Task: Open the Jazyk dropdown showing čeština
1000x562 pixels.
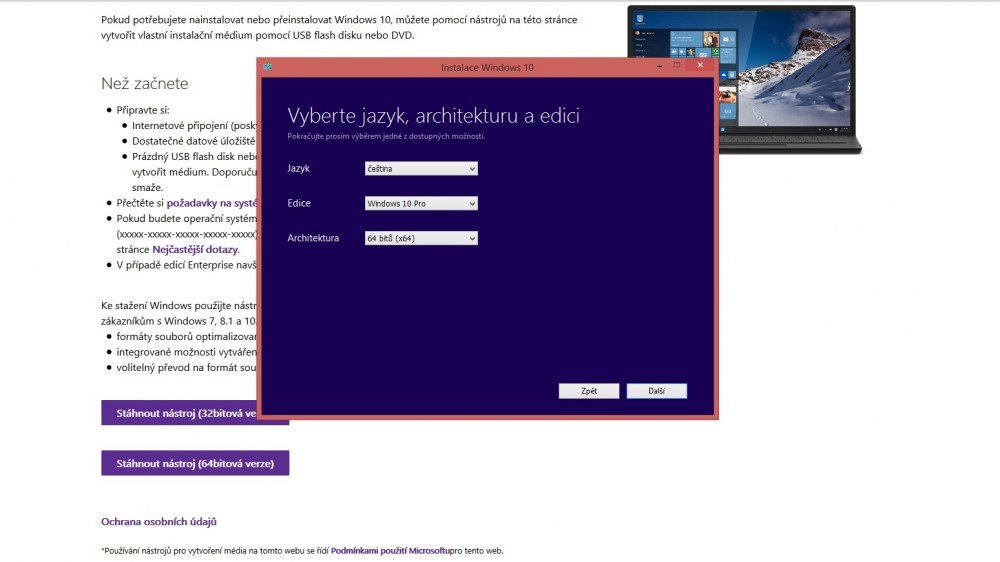Action: [x=421, y=169]
